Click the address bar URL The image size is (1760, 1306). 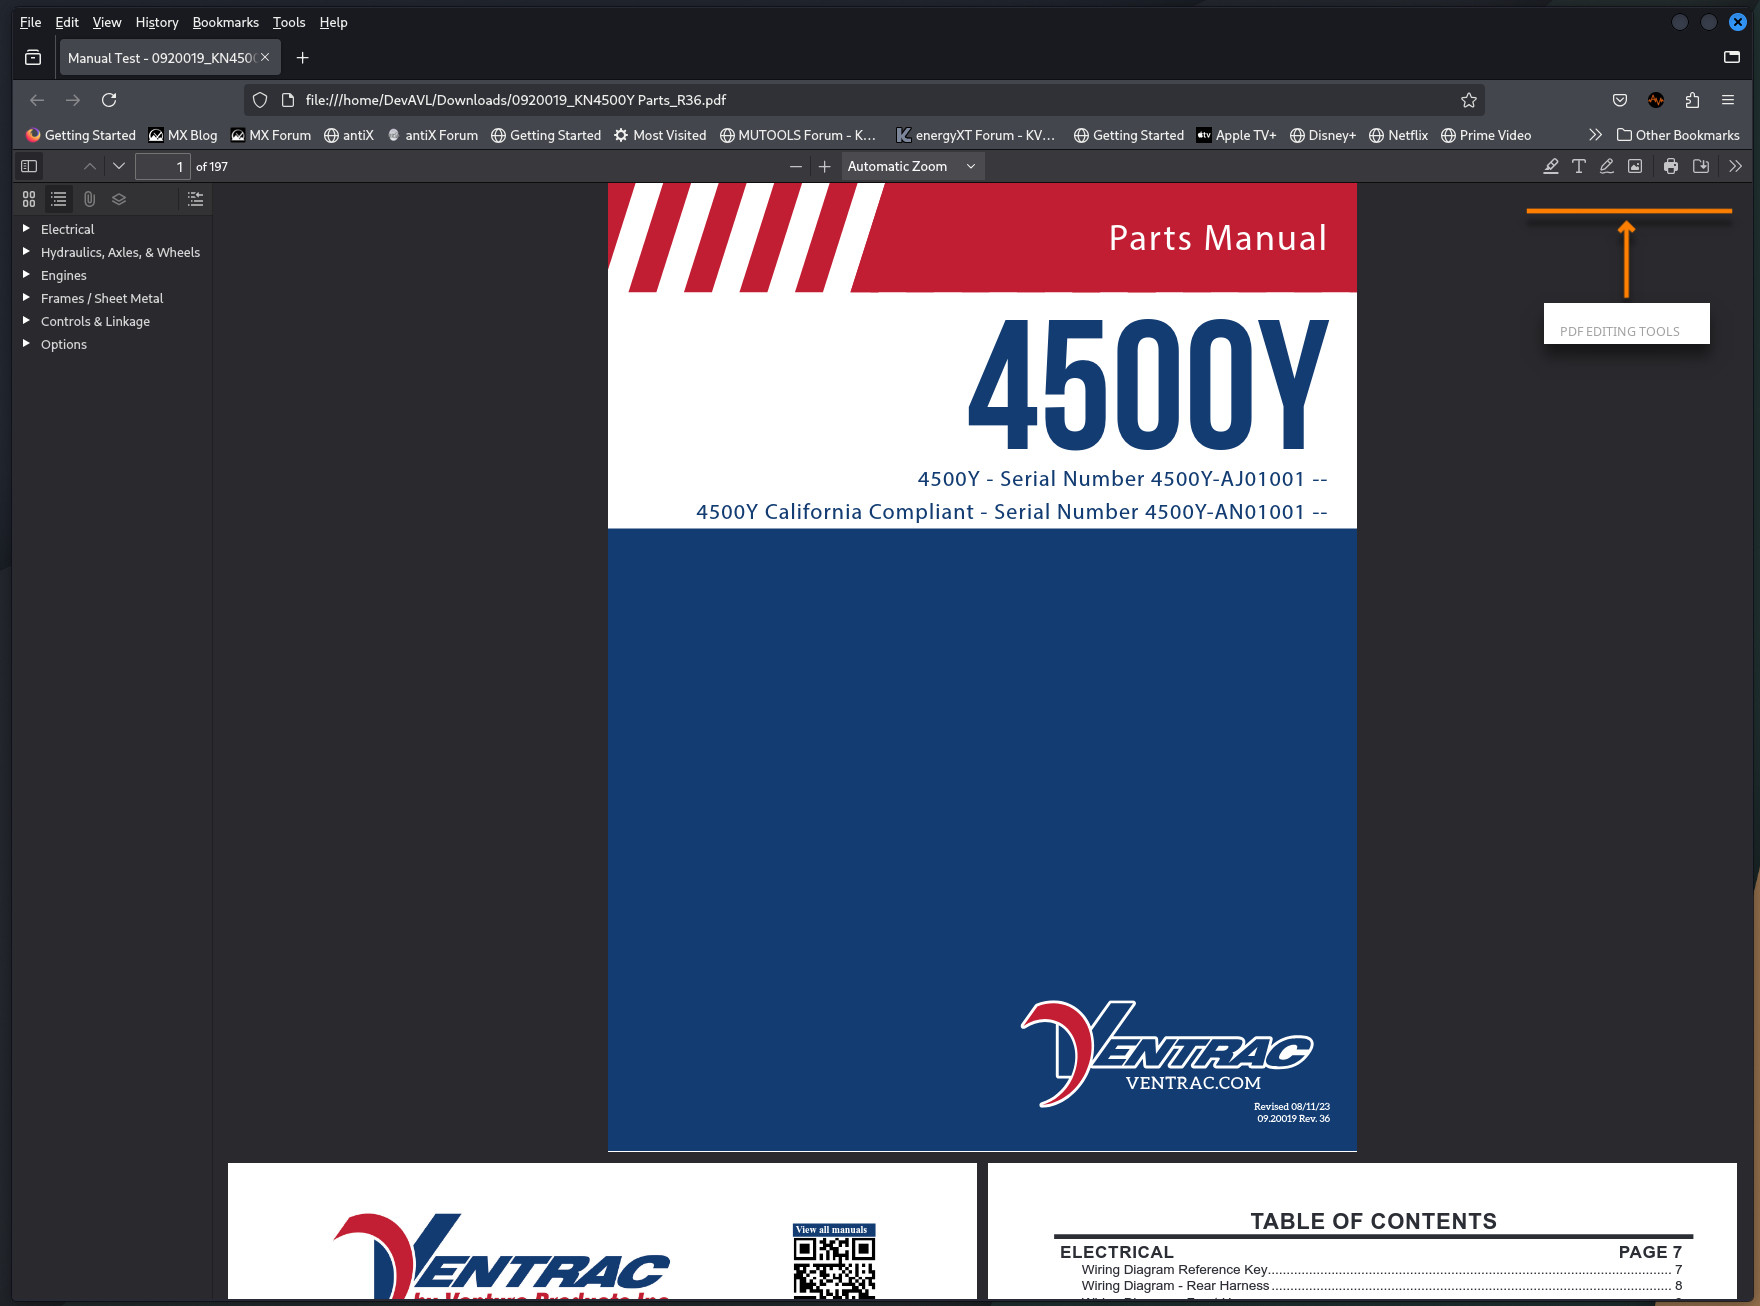tap(515, 100)
